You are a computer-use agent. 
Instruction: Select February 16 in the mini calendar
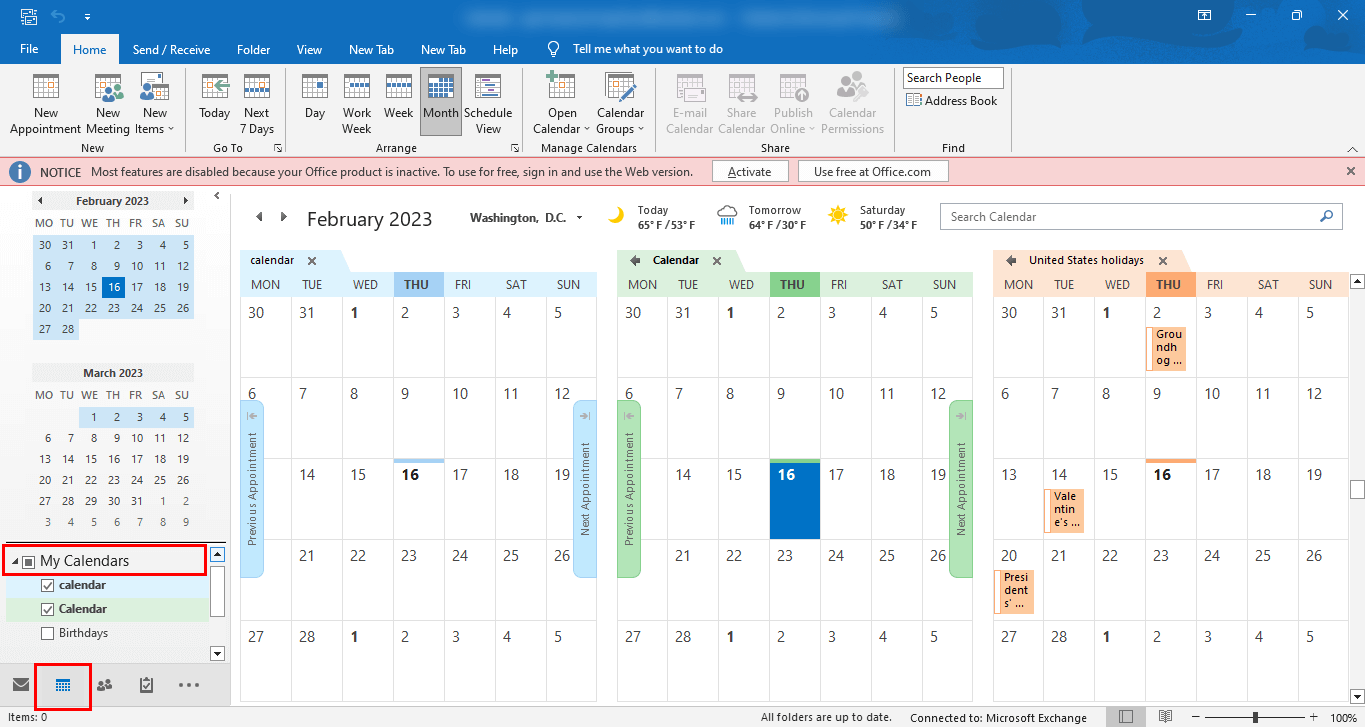point(114,287)
